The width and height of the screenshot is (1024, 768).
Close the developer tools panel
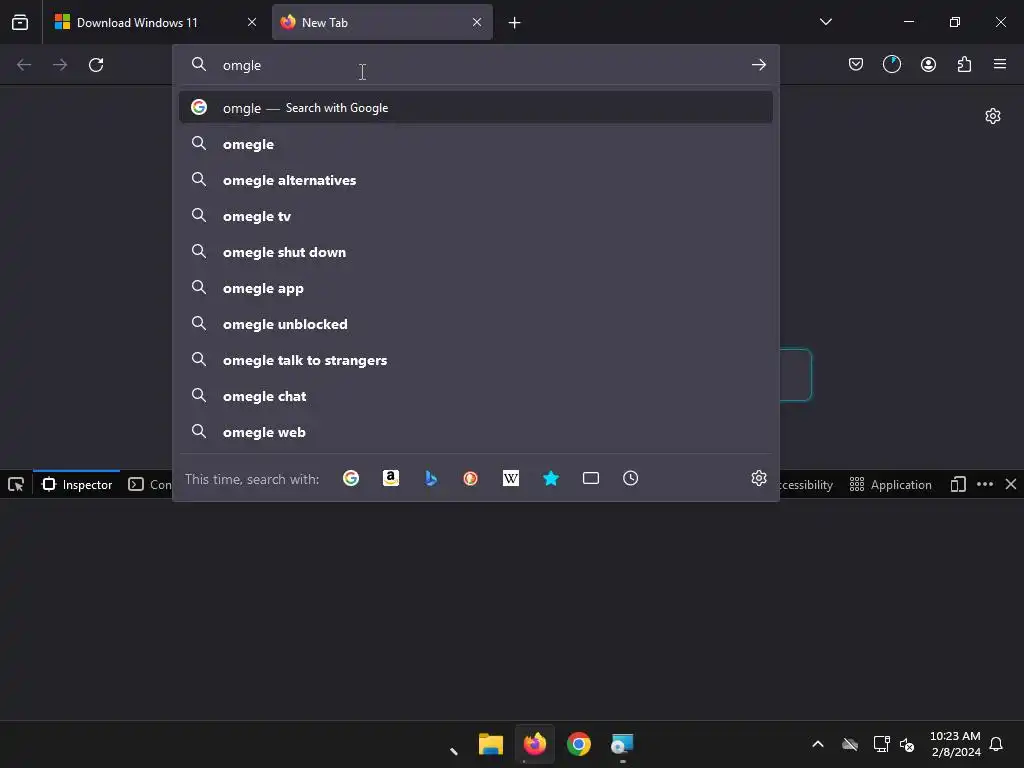pyautogui.click(x=1010, y=485)
